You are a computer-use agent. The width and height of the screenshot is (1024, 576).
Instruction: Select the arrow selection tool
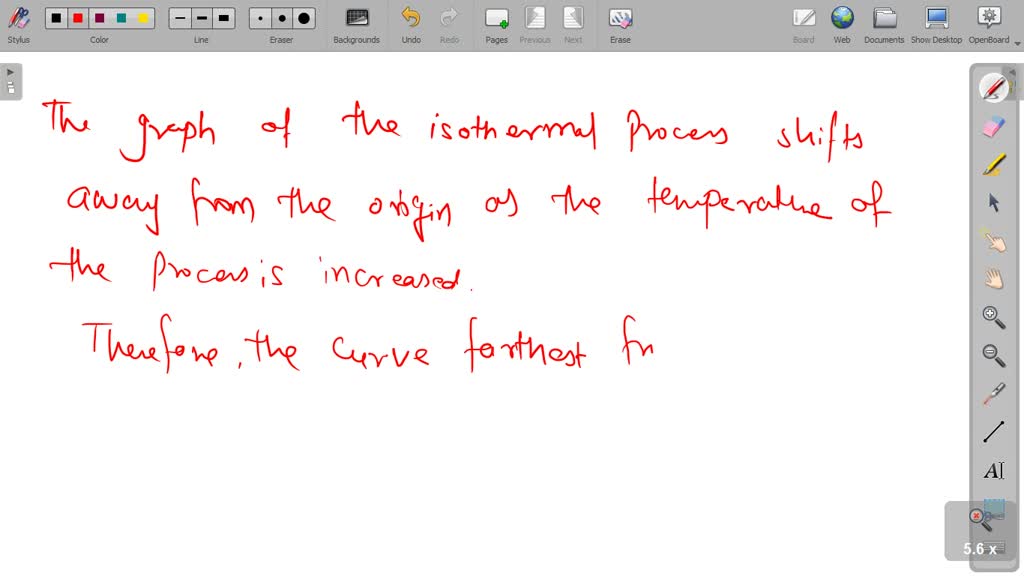(993, 202)
